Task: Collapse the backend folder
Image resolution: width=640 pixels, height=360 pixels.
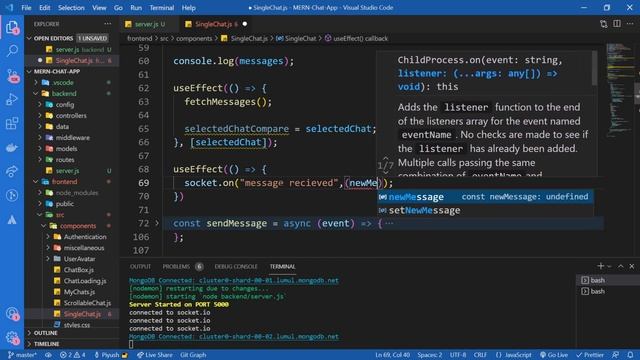Action: 64,93
